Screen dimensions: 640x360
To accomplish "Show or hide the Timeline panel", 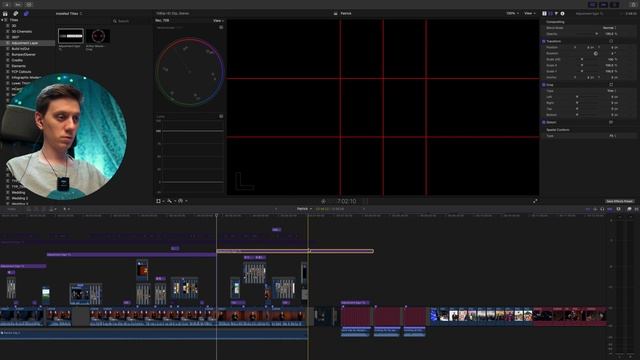I will click(604, 4).
